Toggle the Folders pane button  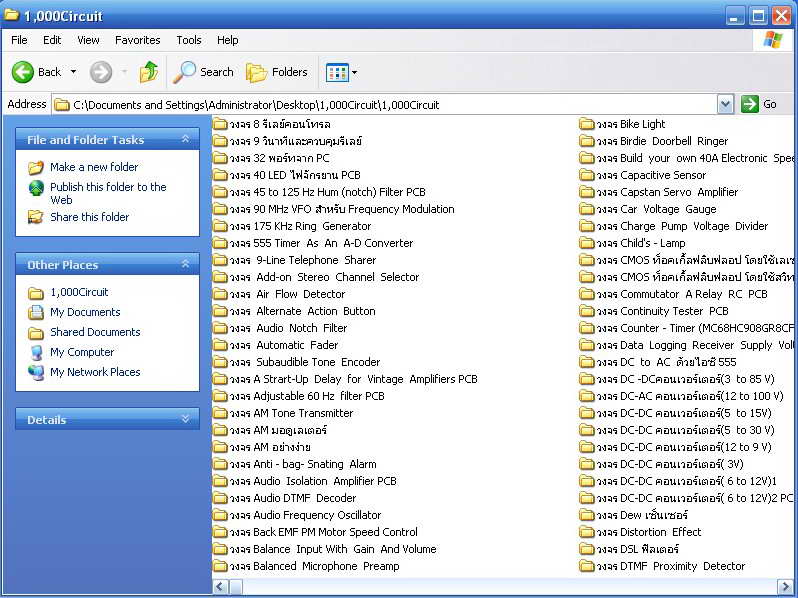point(277,72)
